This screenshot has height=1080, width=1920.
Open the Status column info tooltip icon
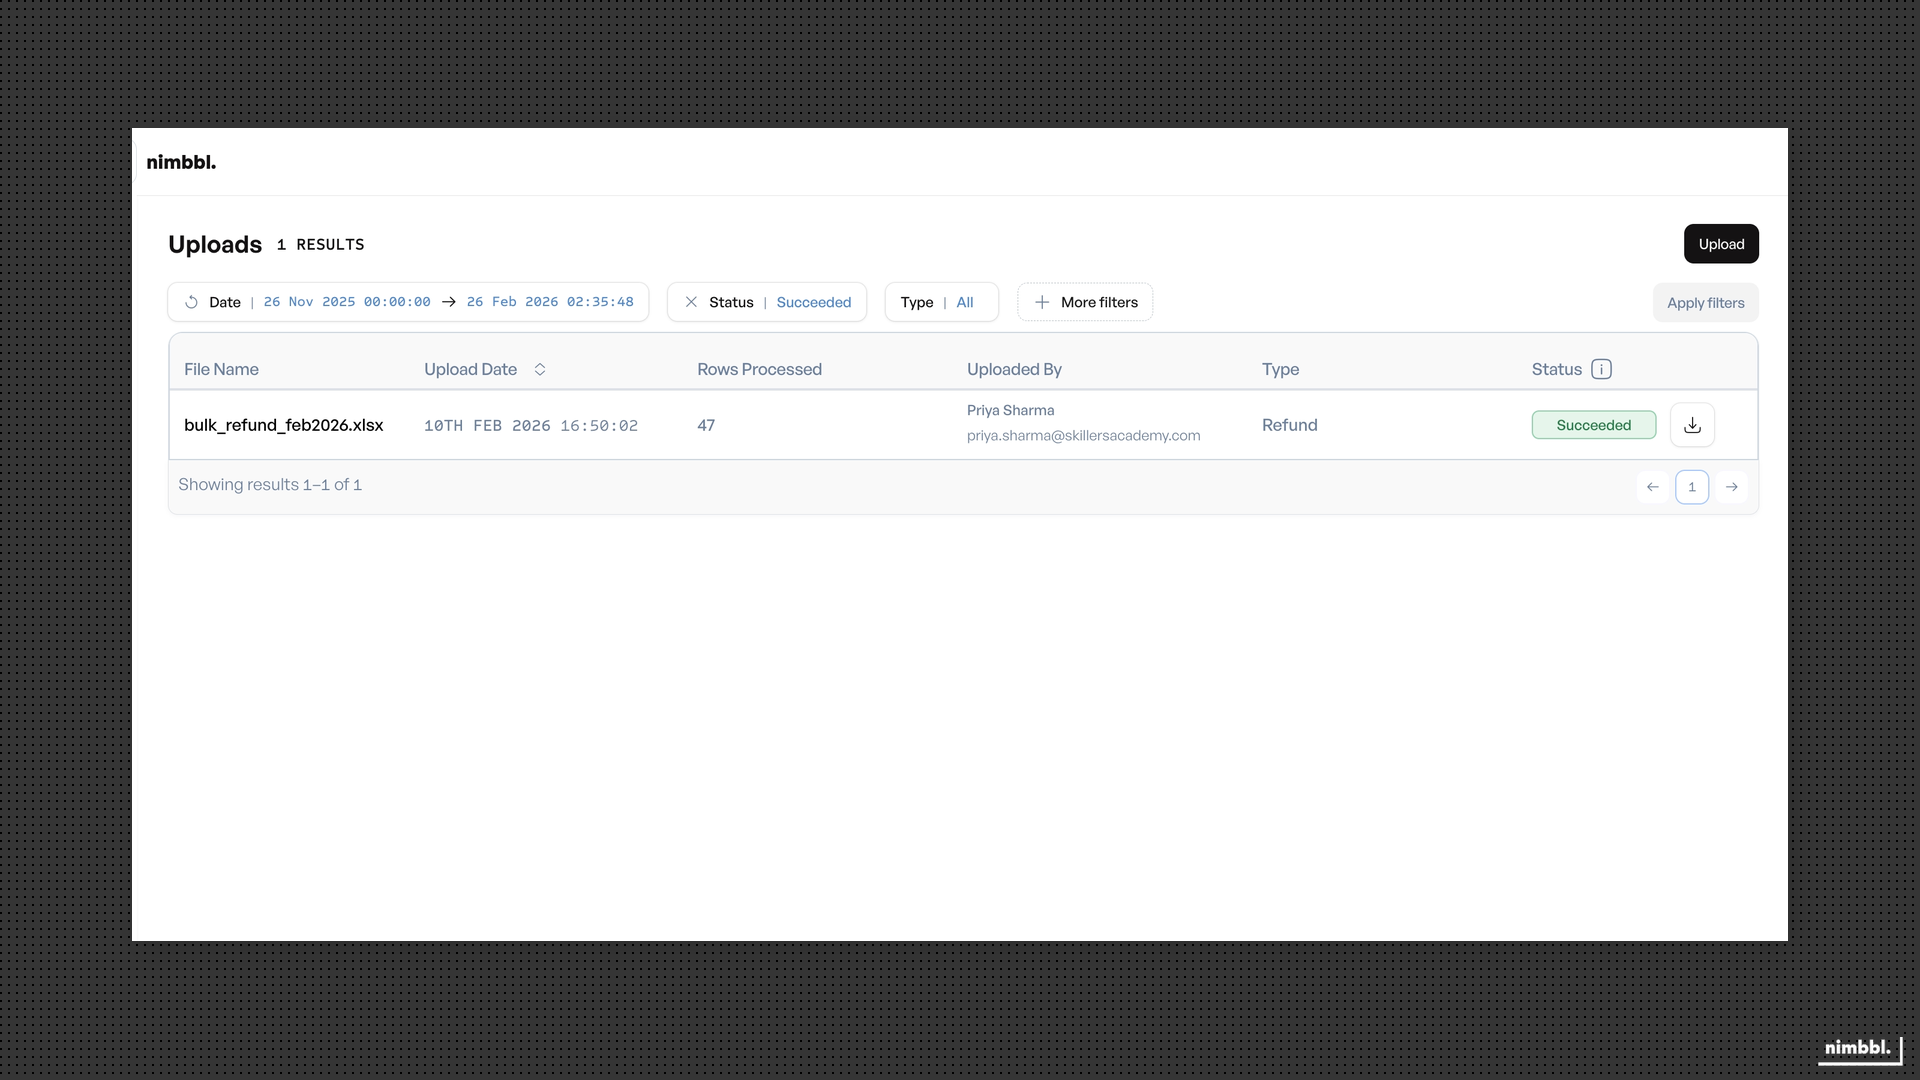pyautogui.click(x=1602, y=369)
